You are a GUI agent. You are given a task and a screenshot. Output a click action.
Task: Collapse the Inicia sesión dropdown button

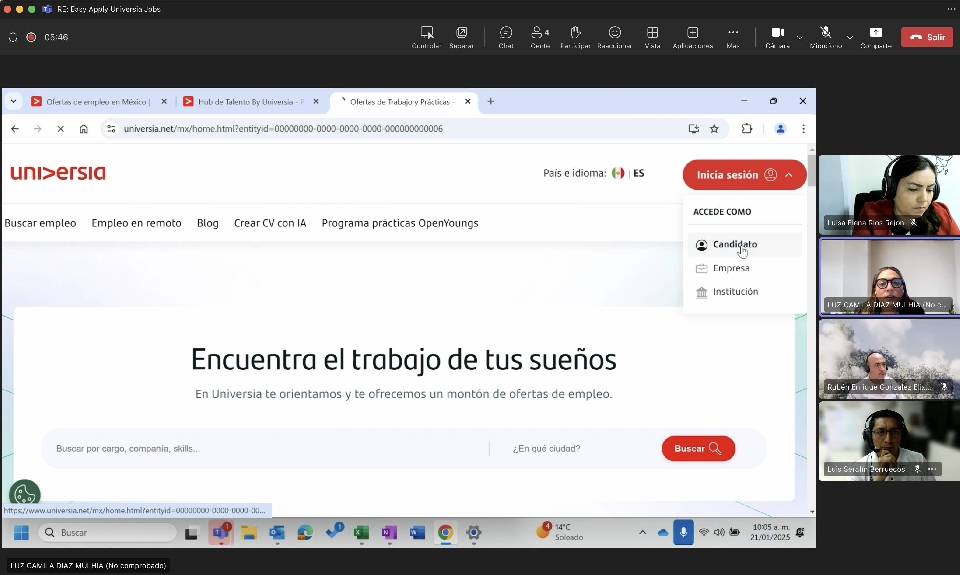coord(744,175)
